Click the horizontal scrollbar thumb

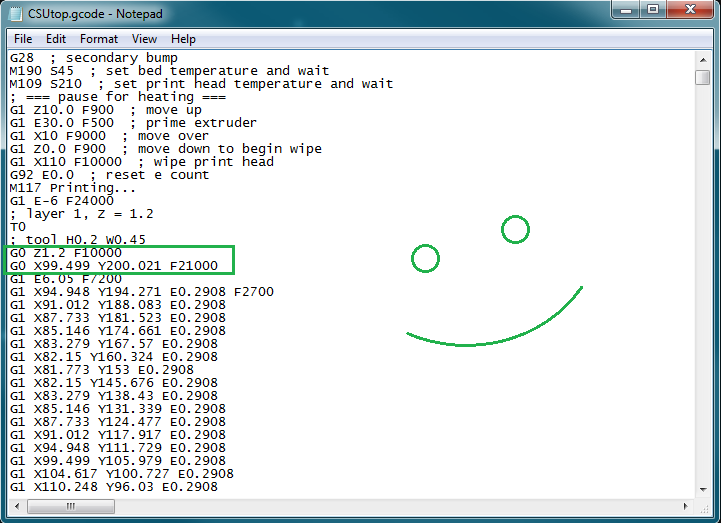[x=71, y=506]
